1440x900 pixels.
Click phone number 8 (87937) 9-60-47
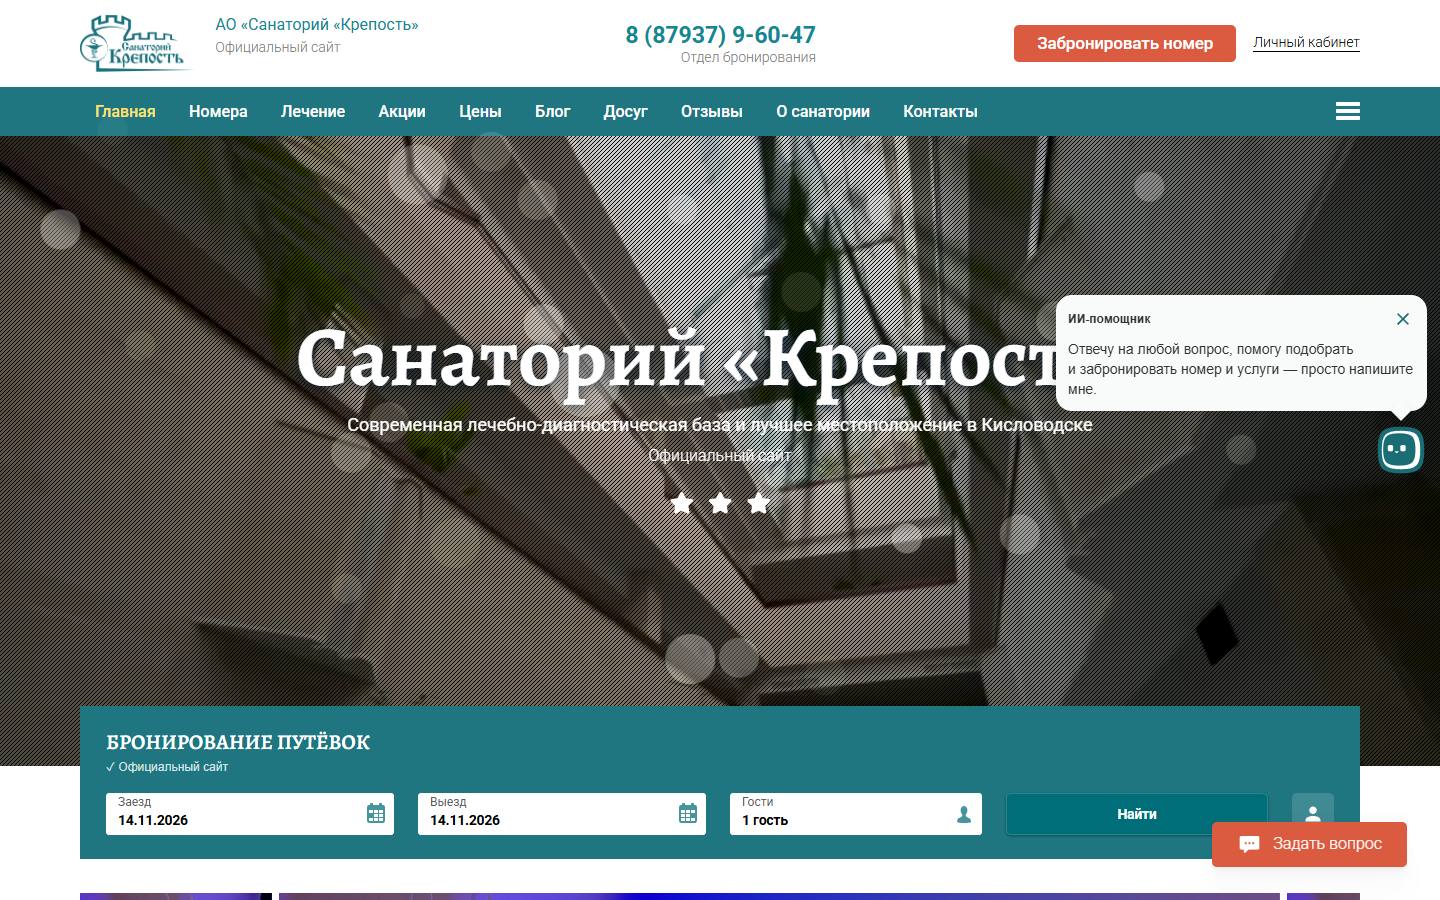721,34
